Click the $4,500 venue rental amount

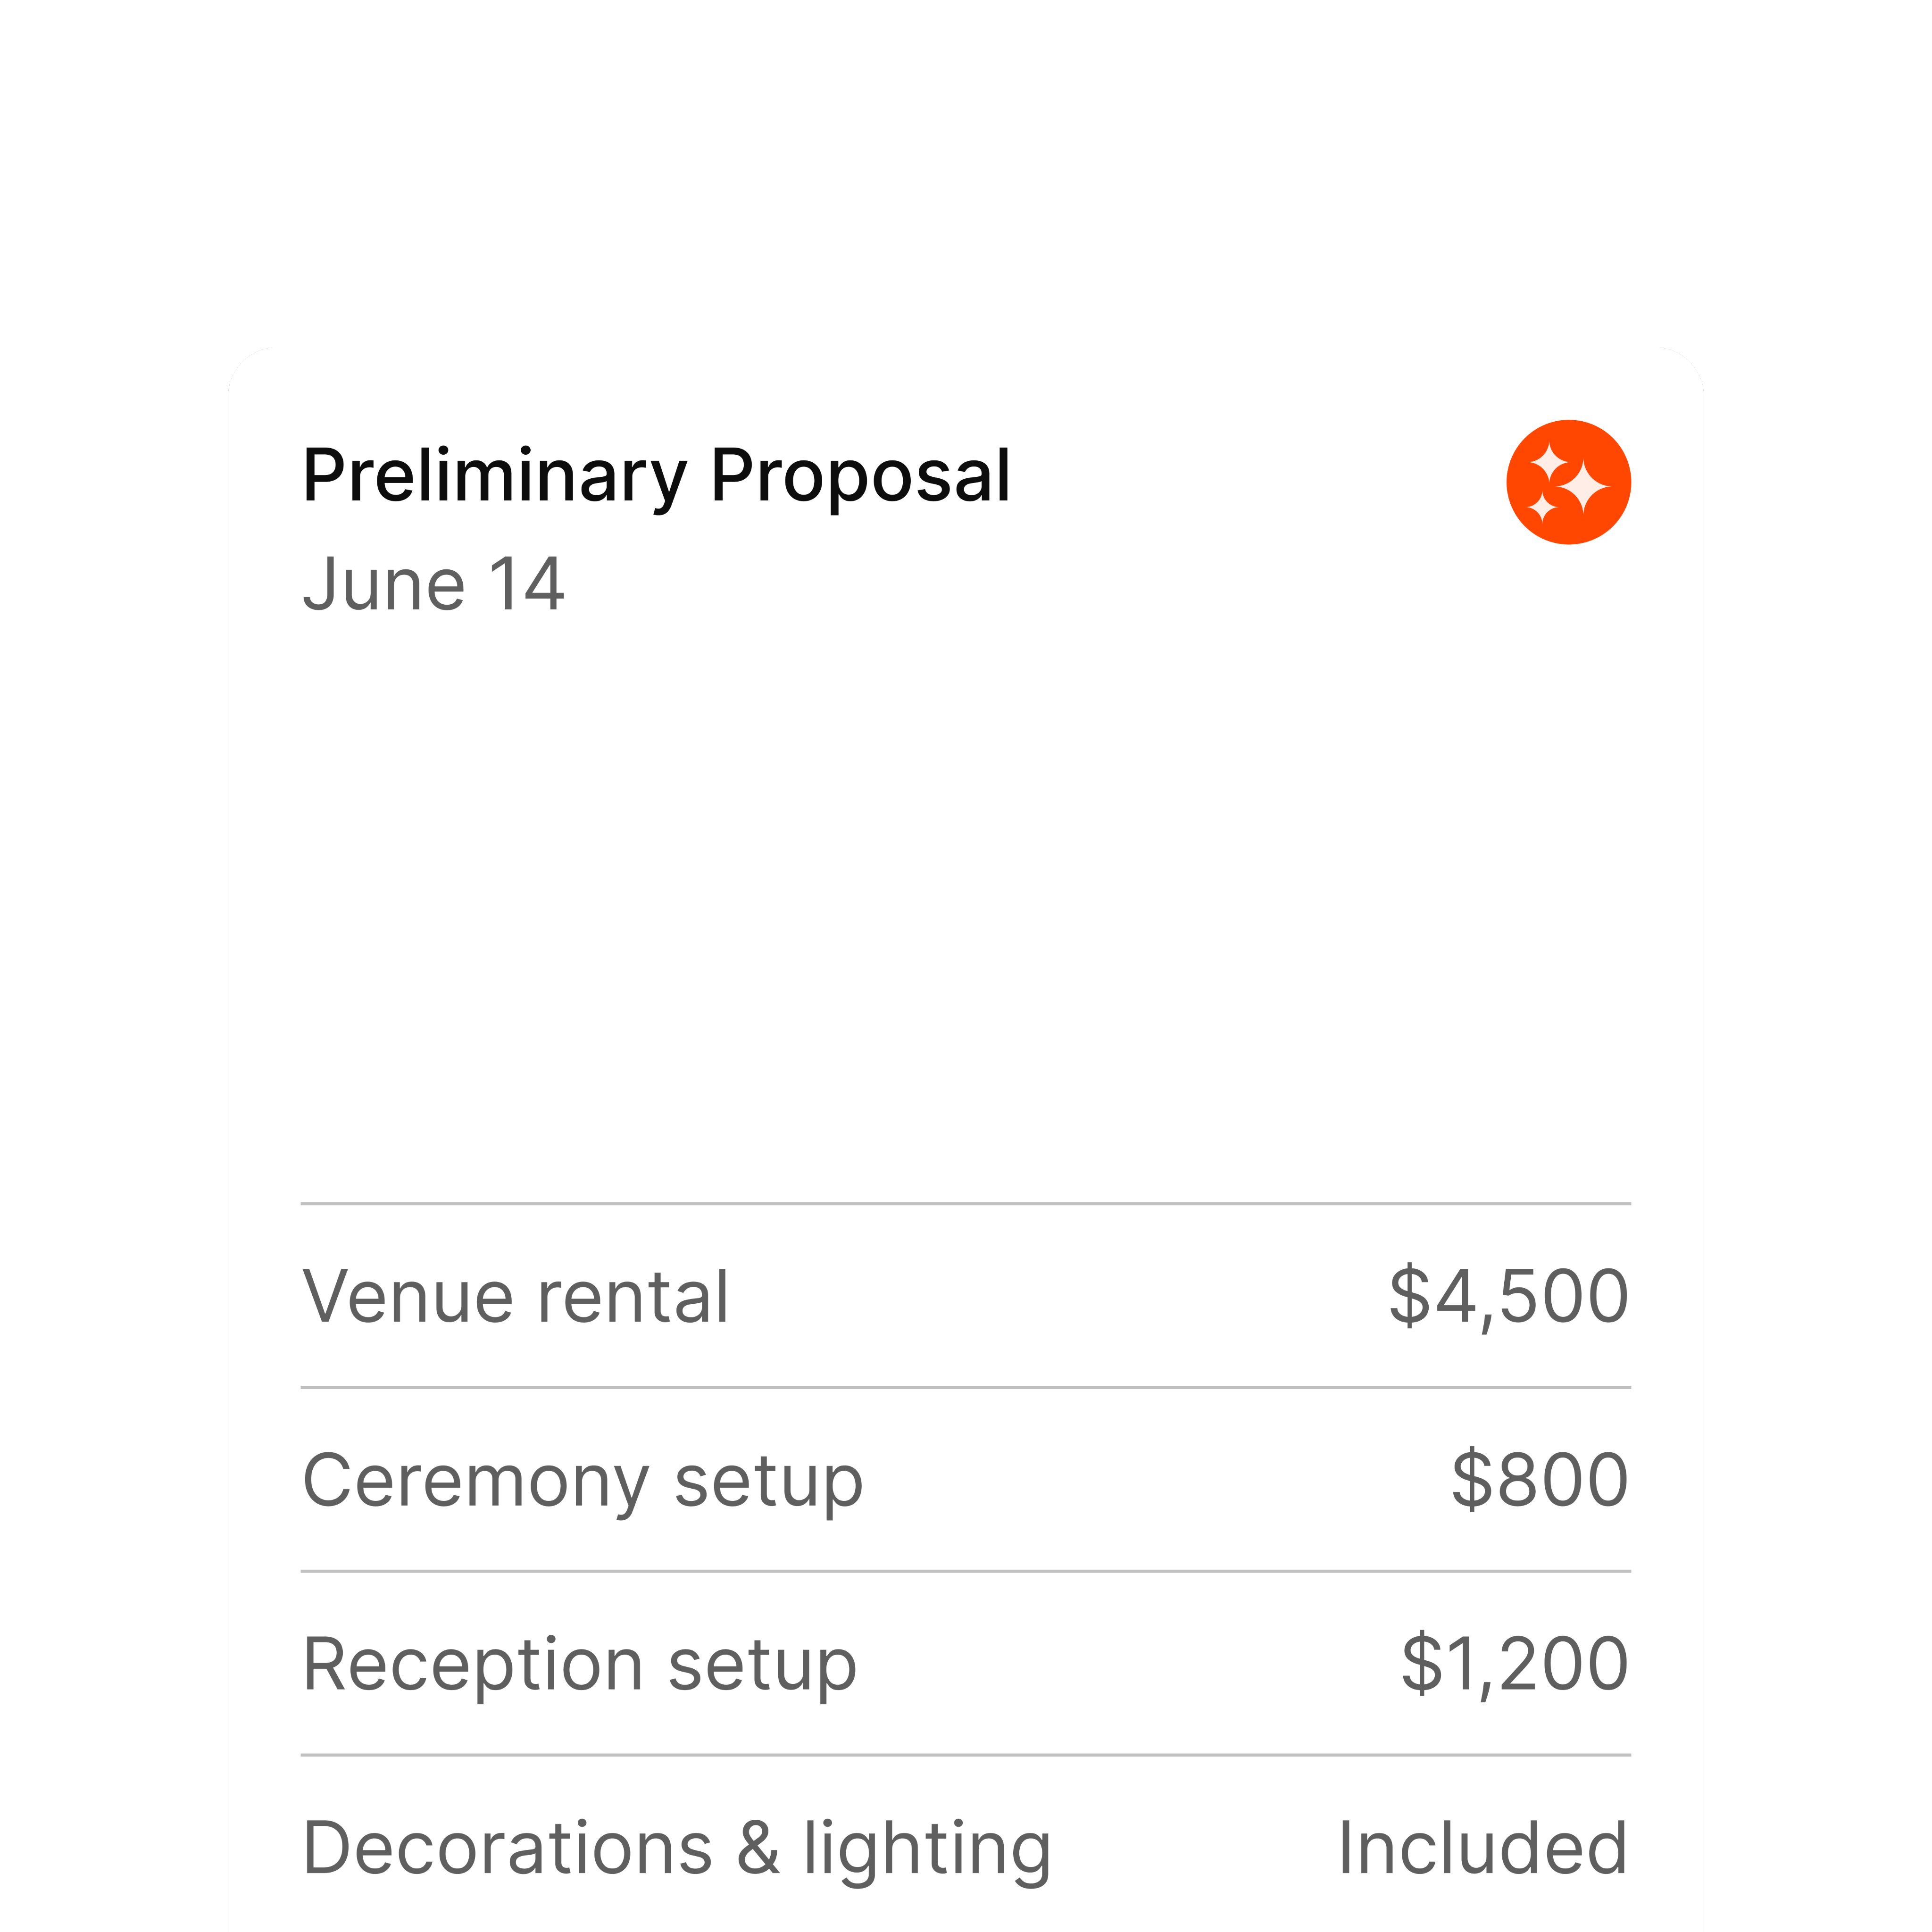[1510, 1295]
